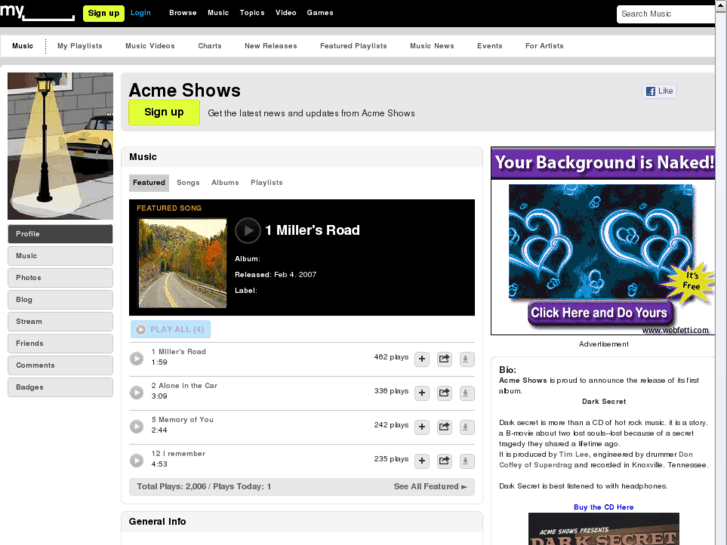Image resolution: width=727 pixels, height=545 pixels.
Task: Click the large Sign up button under Acme Shows
Action: (x=164, y=112)
